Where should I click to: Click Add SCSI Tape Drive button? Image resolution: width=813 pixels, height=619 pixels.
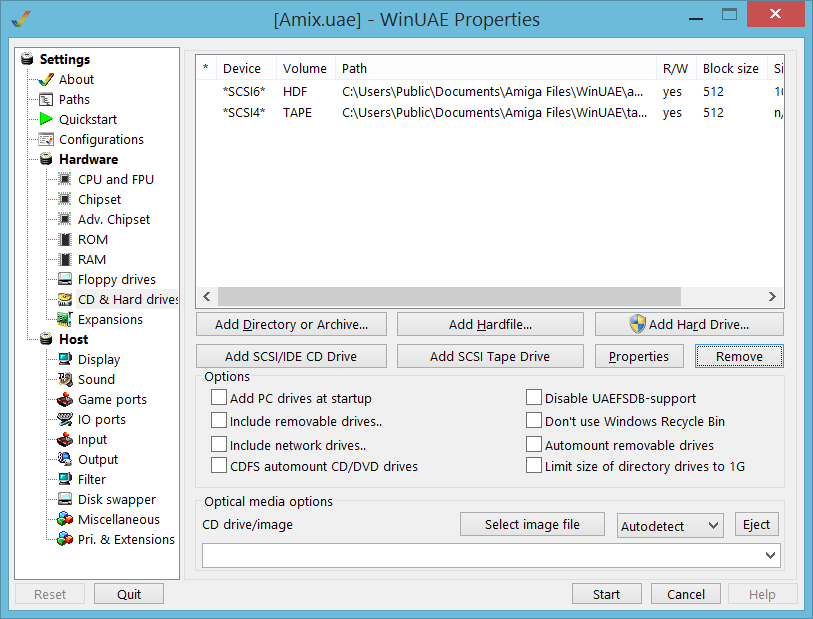(x=490, y=357)
